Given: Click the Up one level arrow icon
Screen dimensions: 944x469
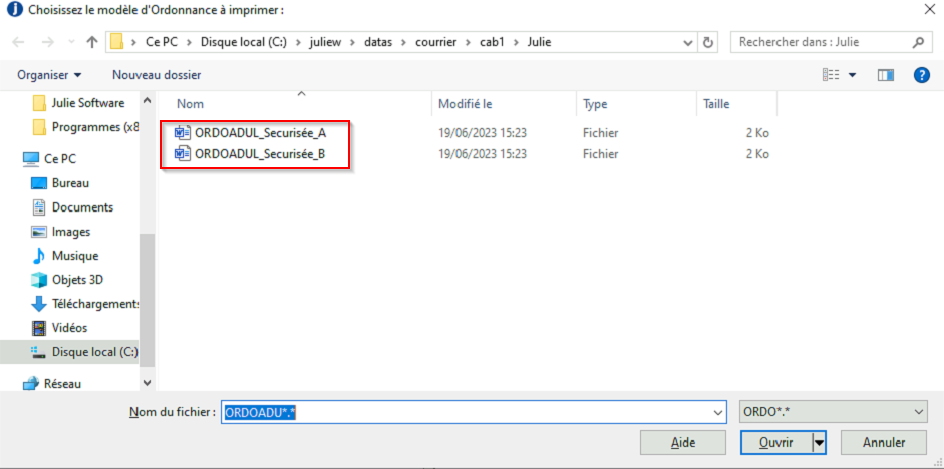Looking at the screenshot, I should [92, 42].
